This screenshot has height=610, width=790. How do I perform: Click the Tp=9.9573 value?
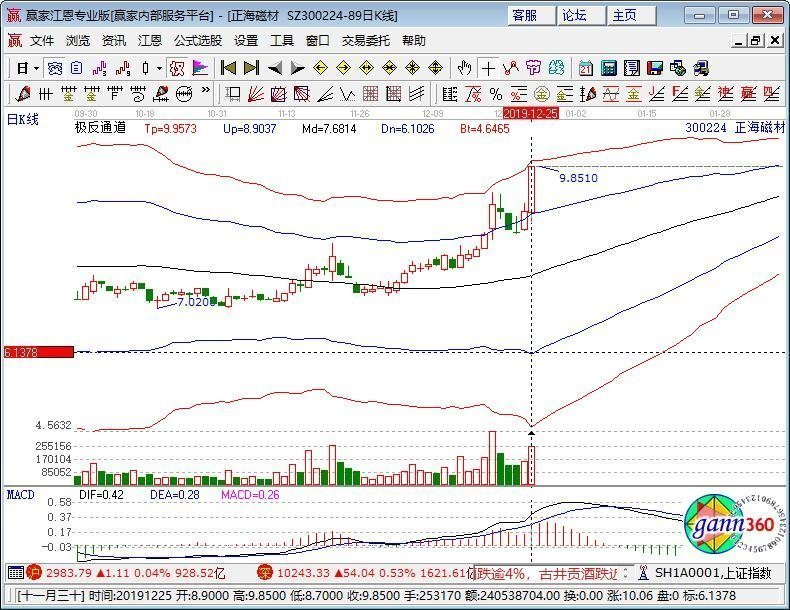point(170,129)
